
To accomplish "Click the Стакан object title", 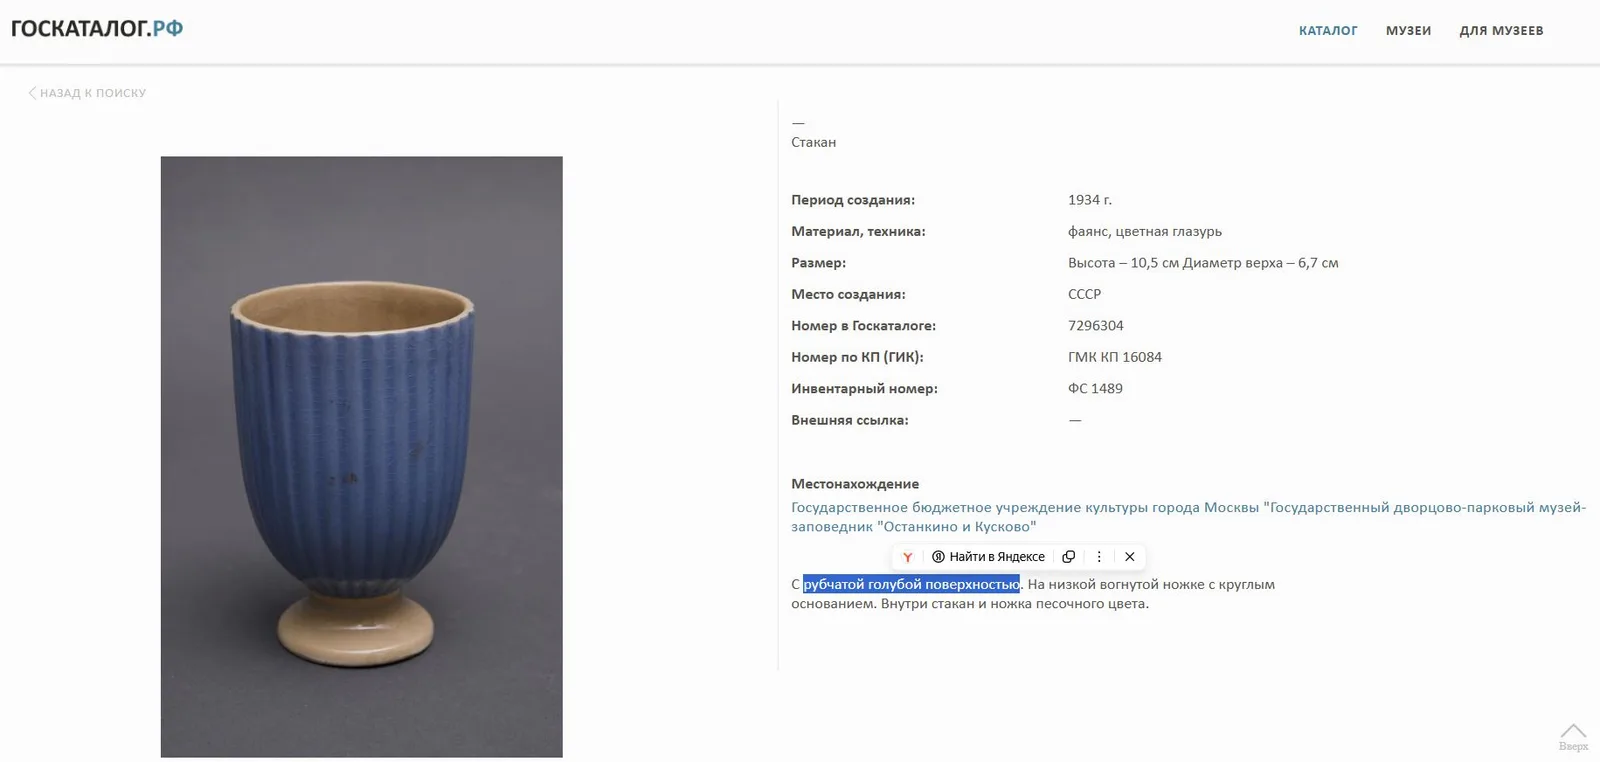I will 813,142.
